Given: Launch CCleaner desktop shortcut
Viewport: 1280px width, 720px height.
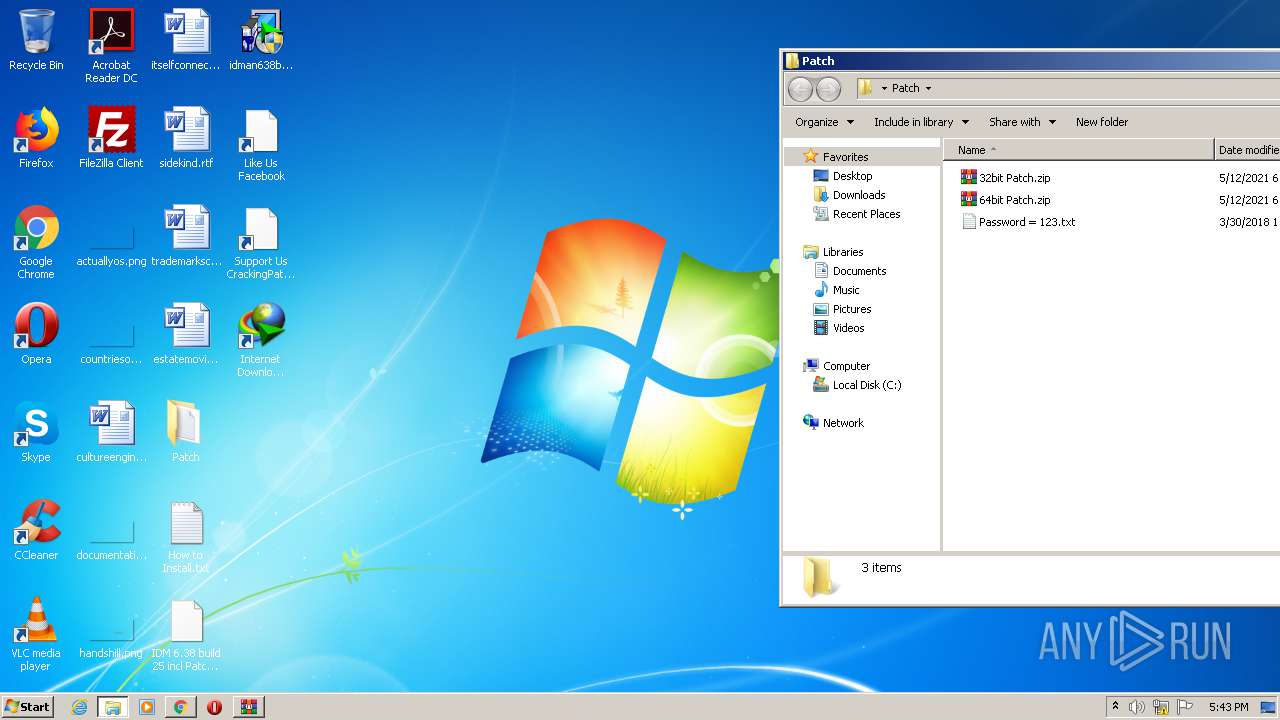Looking at the screenshot, I should 36,530.
